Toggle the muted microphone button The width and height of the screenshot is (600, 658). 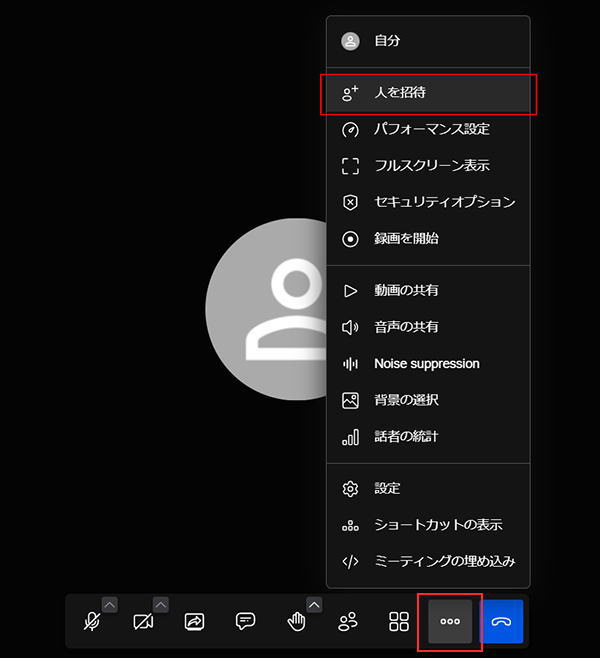91,622
